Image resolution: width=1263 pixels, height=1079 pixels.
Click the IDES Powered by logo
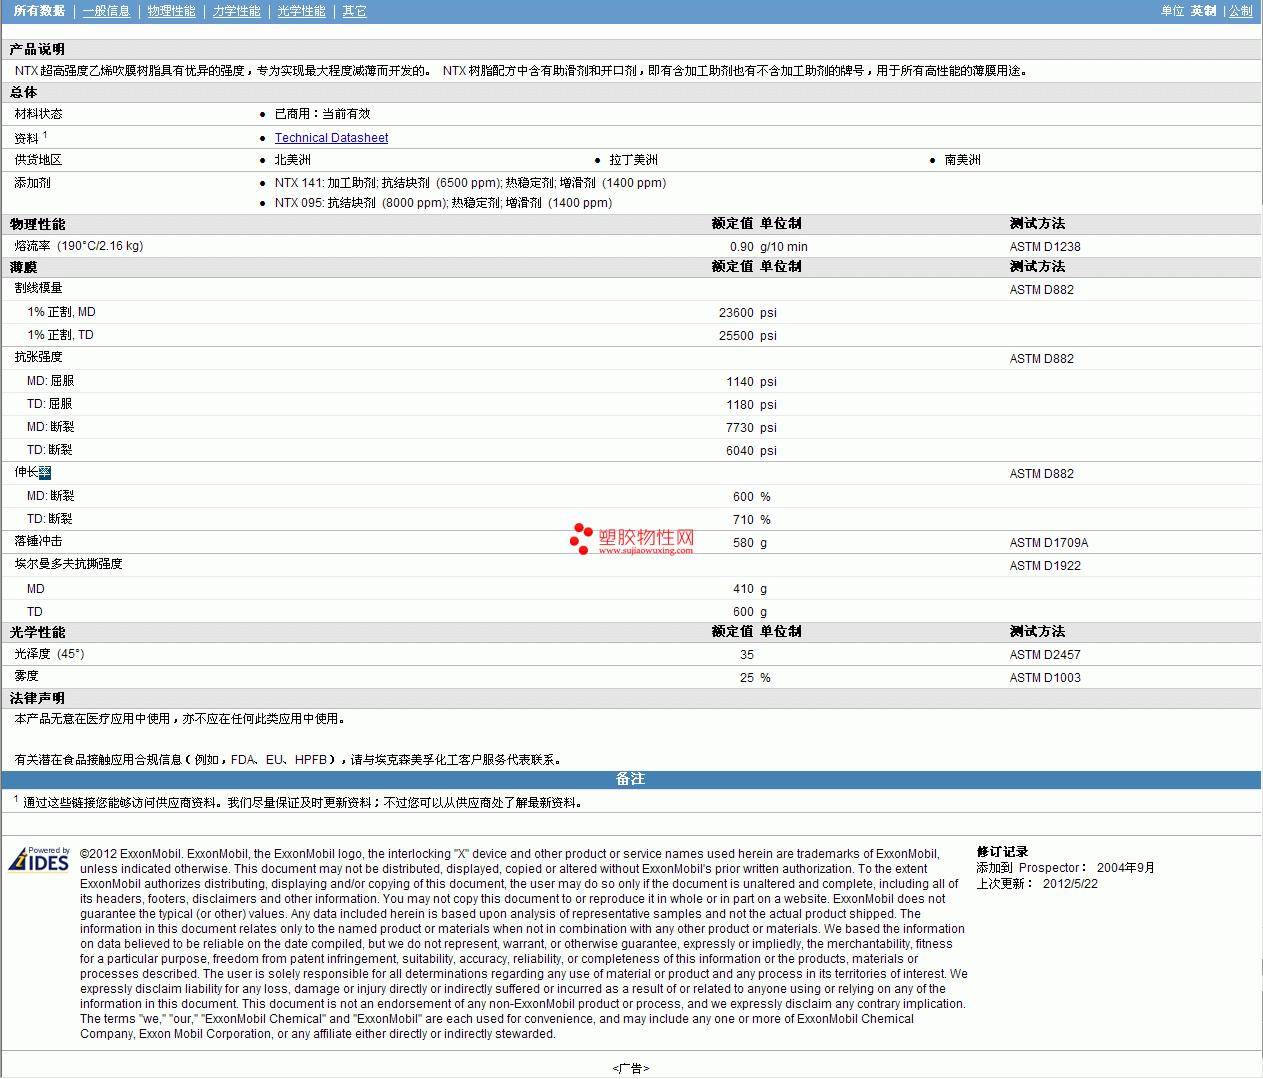[x=39, y=860]
